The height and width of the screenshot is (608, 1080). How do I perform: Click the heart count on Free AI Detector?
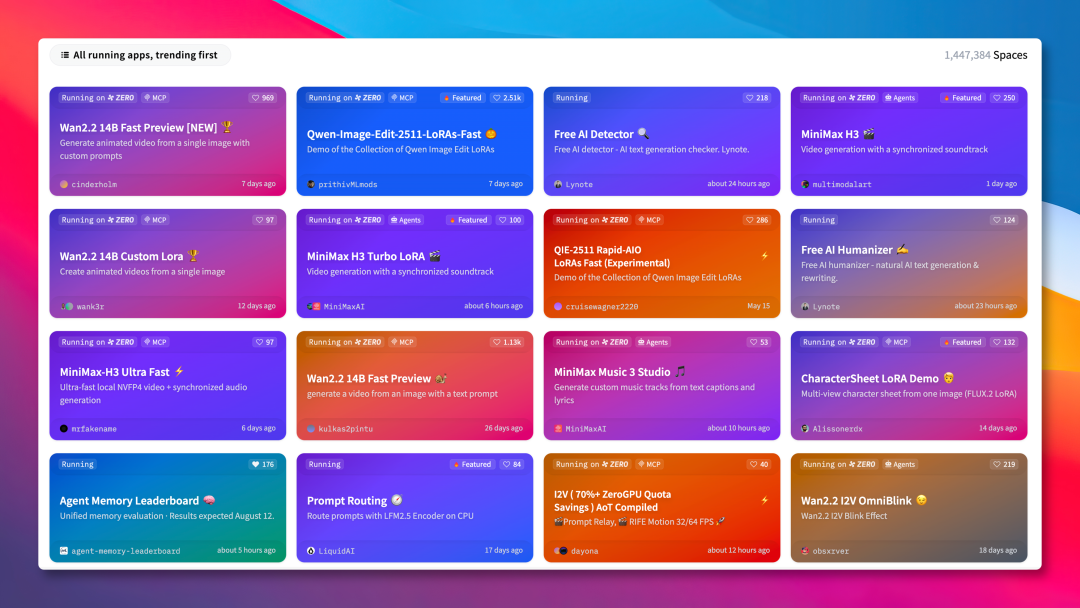pyautogui.click(x=757, y=98)
